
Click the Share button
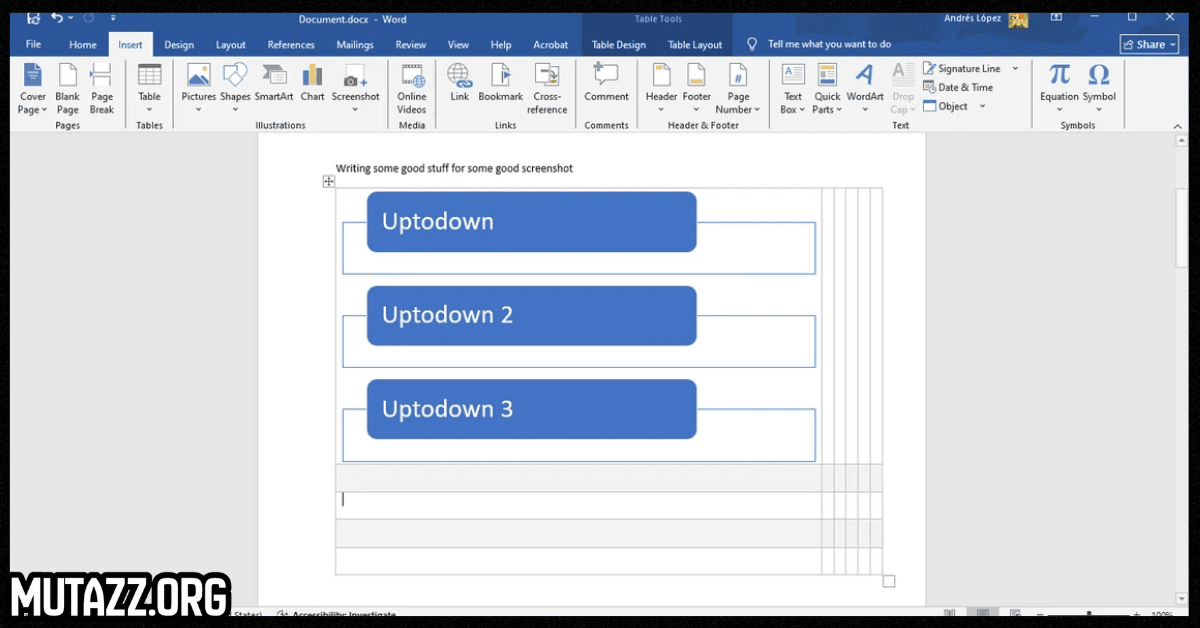1149,44
